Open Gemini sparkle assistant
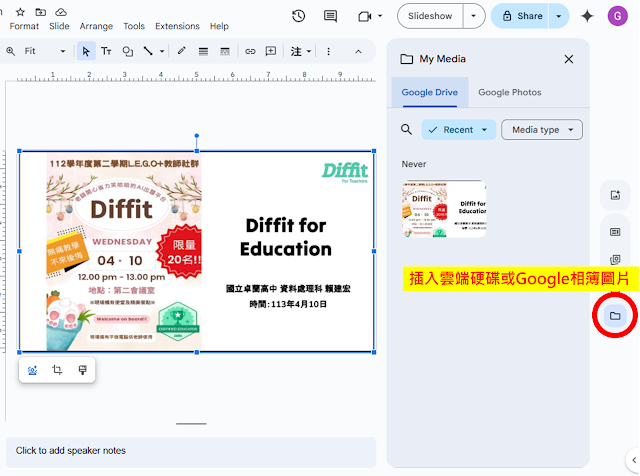The image size is (640, 476). point(587,16)
